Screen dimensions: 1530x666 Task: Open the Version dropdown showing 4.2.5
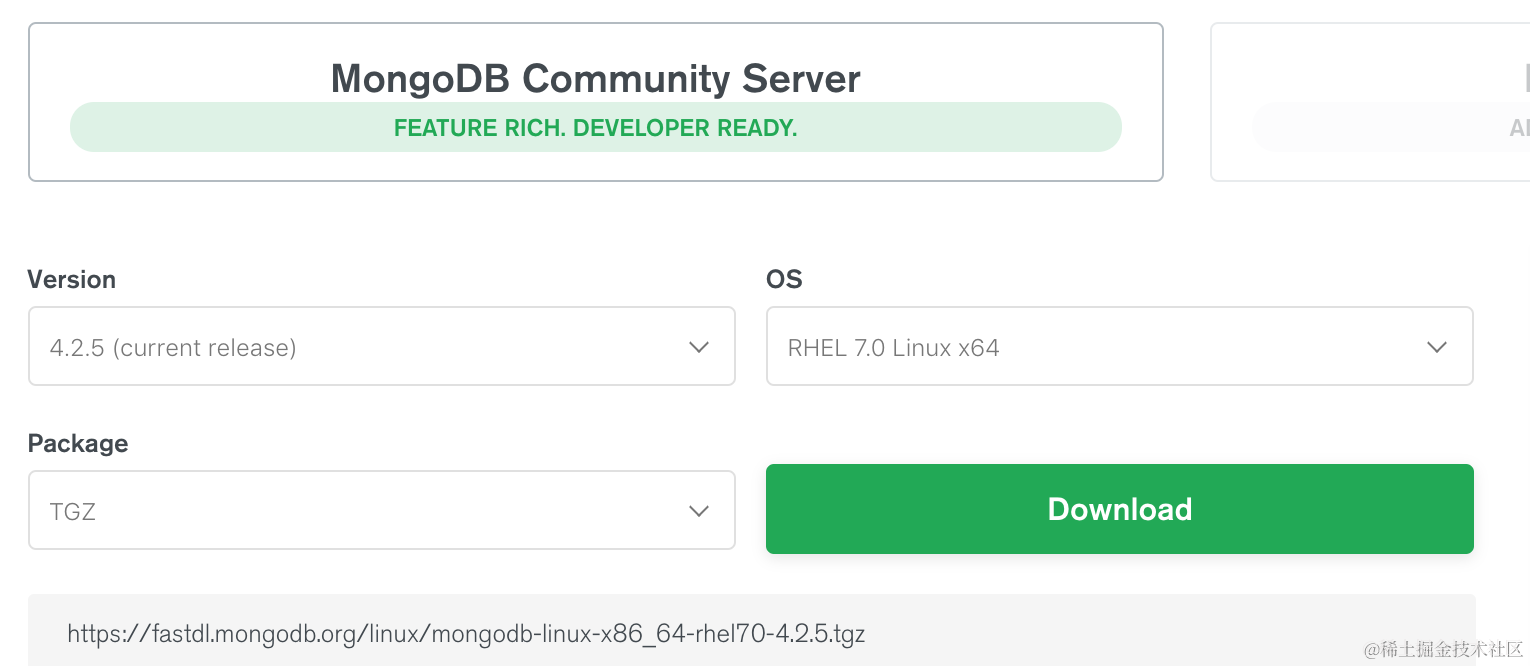(382, 346)
